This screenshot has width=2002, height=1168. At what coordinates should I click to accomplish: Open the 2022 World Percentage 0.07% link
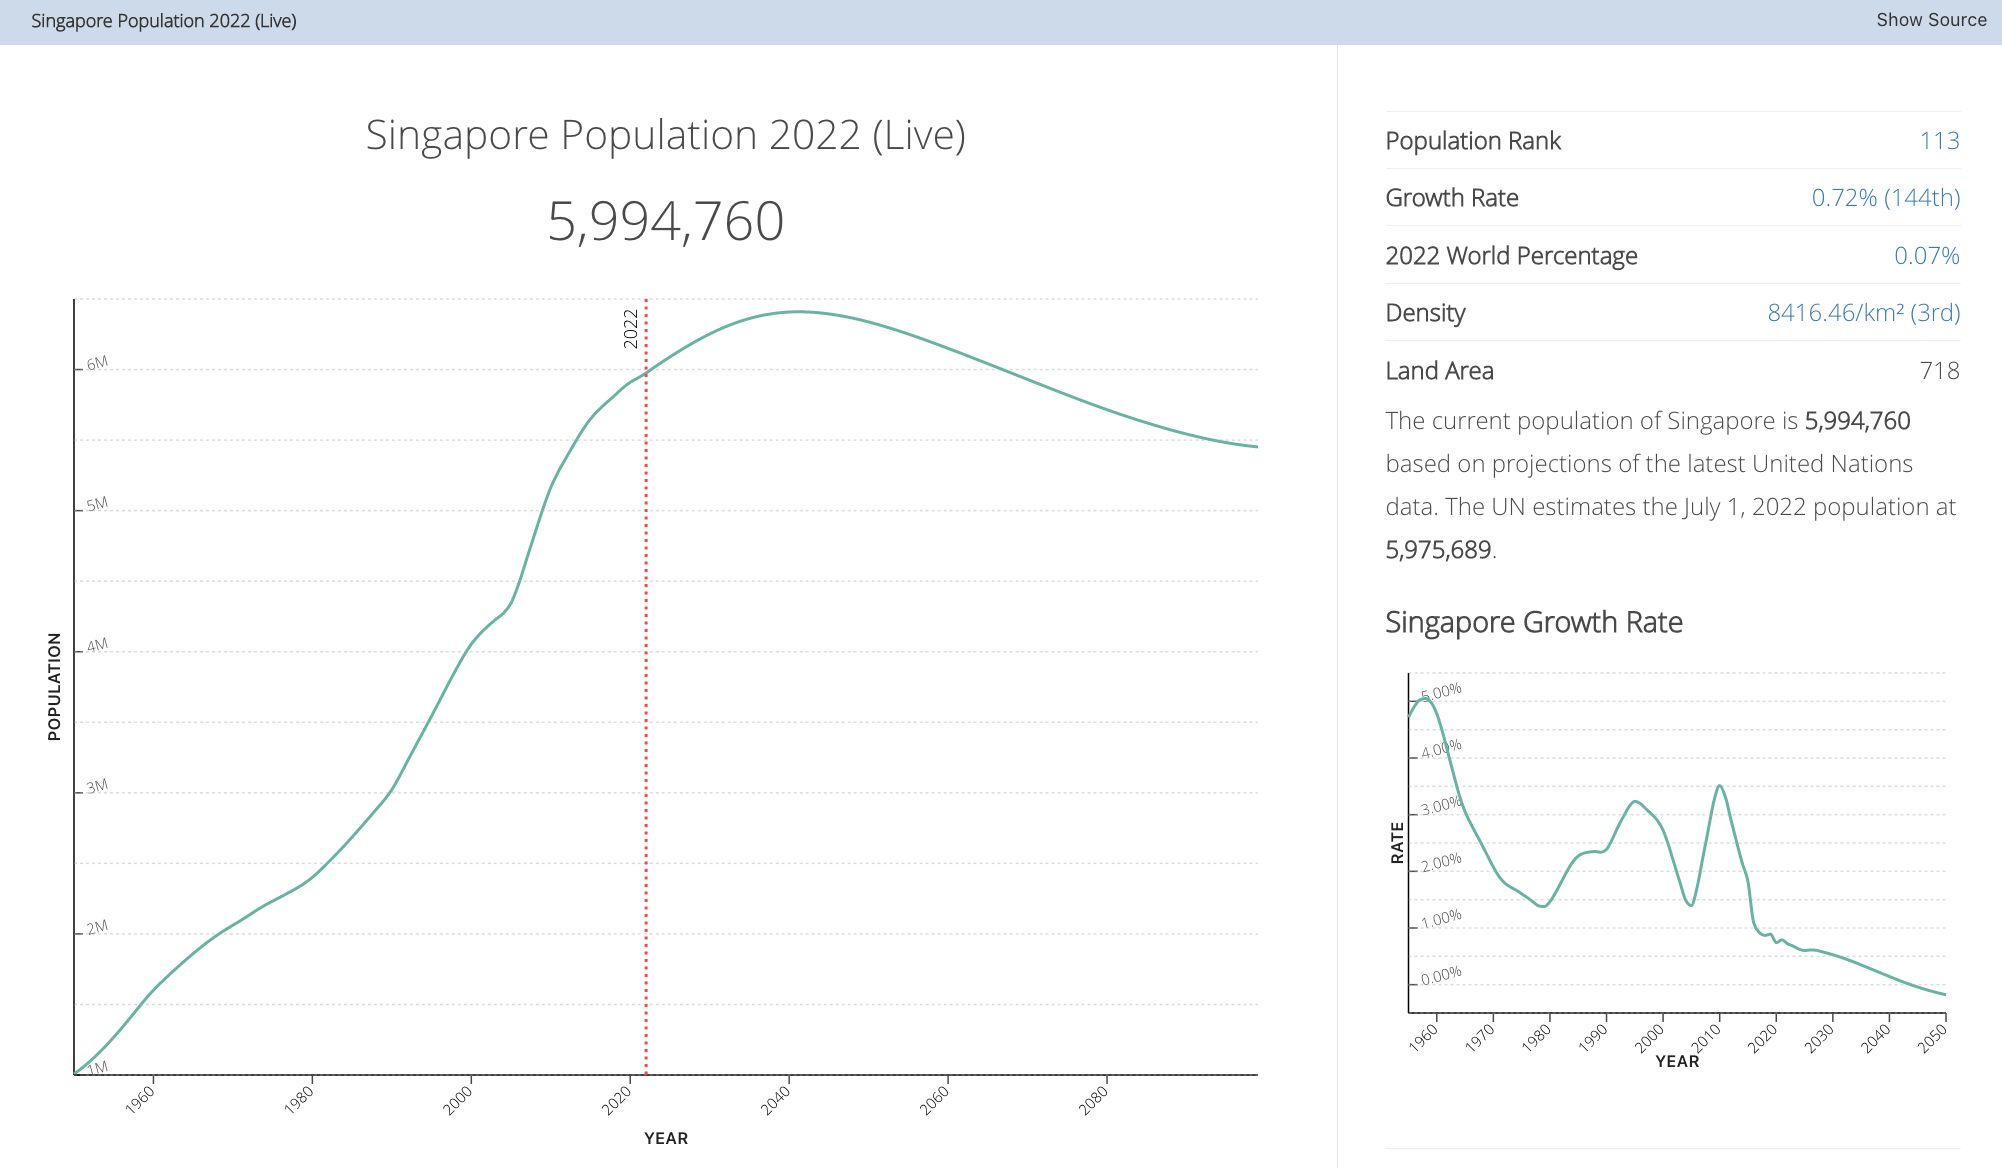1925,256
